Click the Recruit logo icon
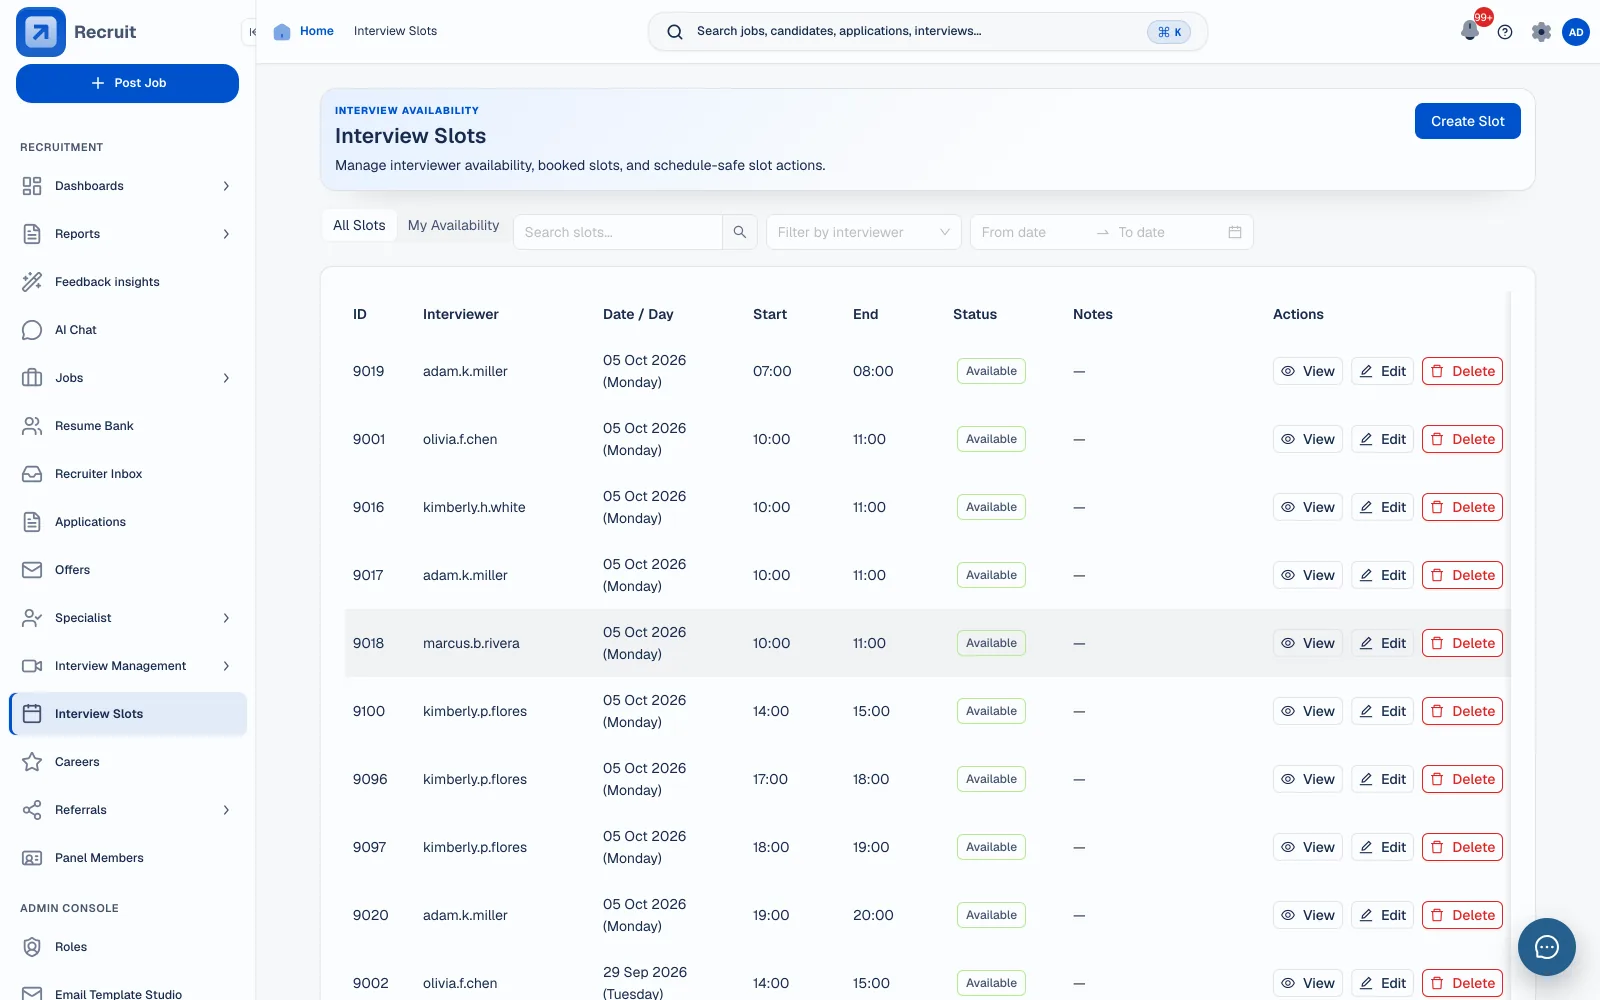The image size is (1600, 1000). tap(41, 32)
